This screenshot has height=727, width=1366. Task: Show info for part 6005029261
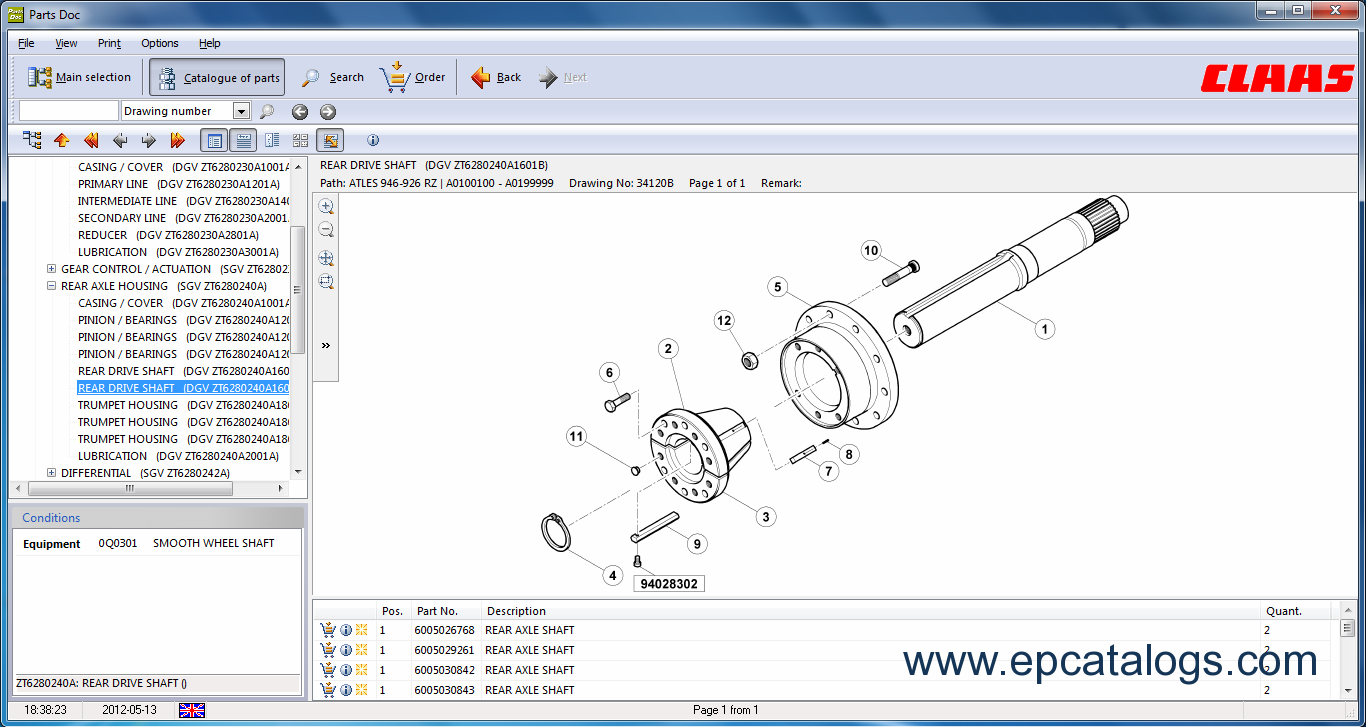[345, 650]
